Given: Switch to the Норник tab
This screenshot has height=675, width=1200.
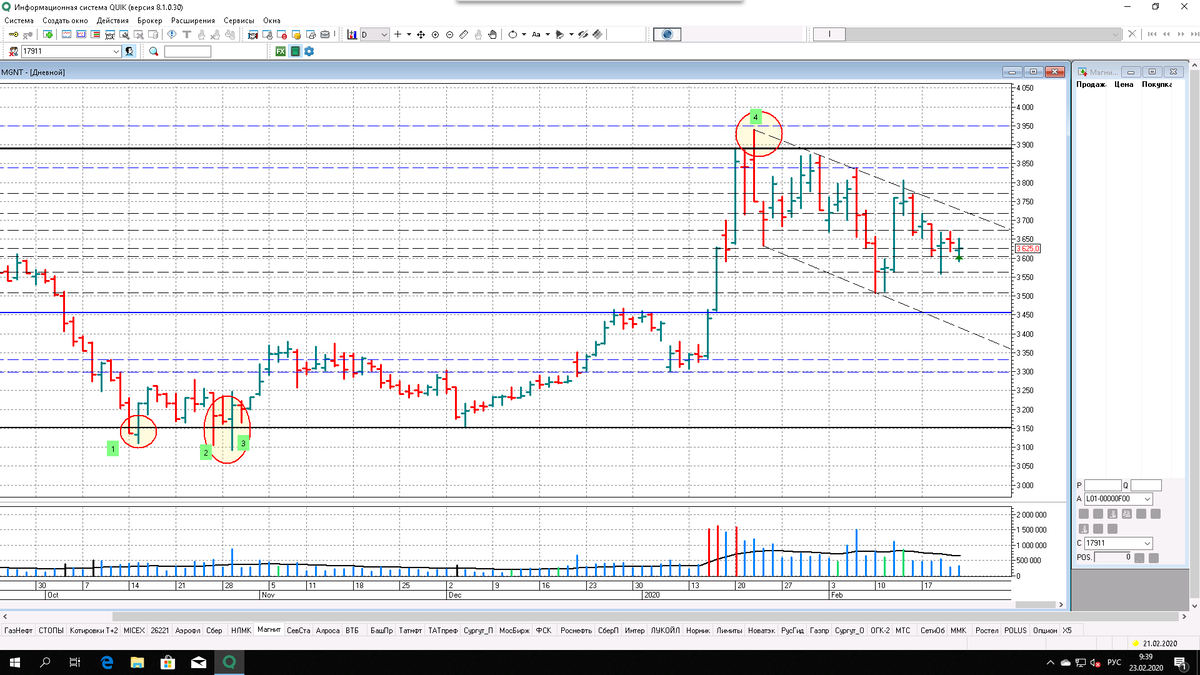Looking at the screenshot, I should [x=697, y=631].
